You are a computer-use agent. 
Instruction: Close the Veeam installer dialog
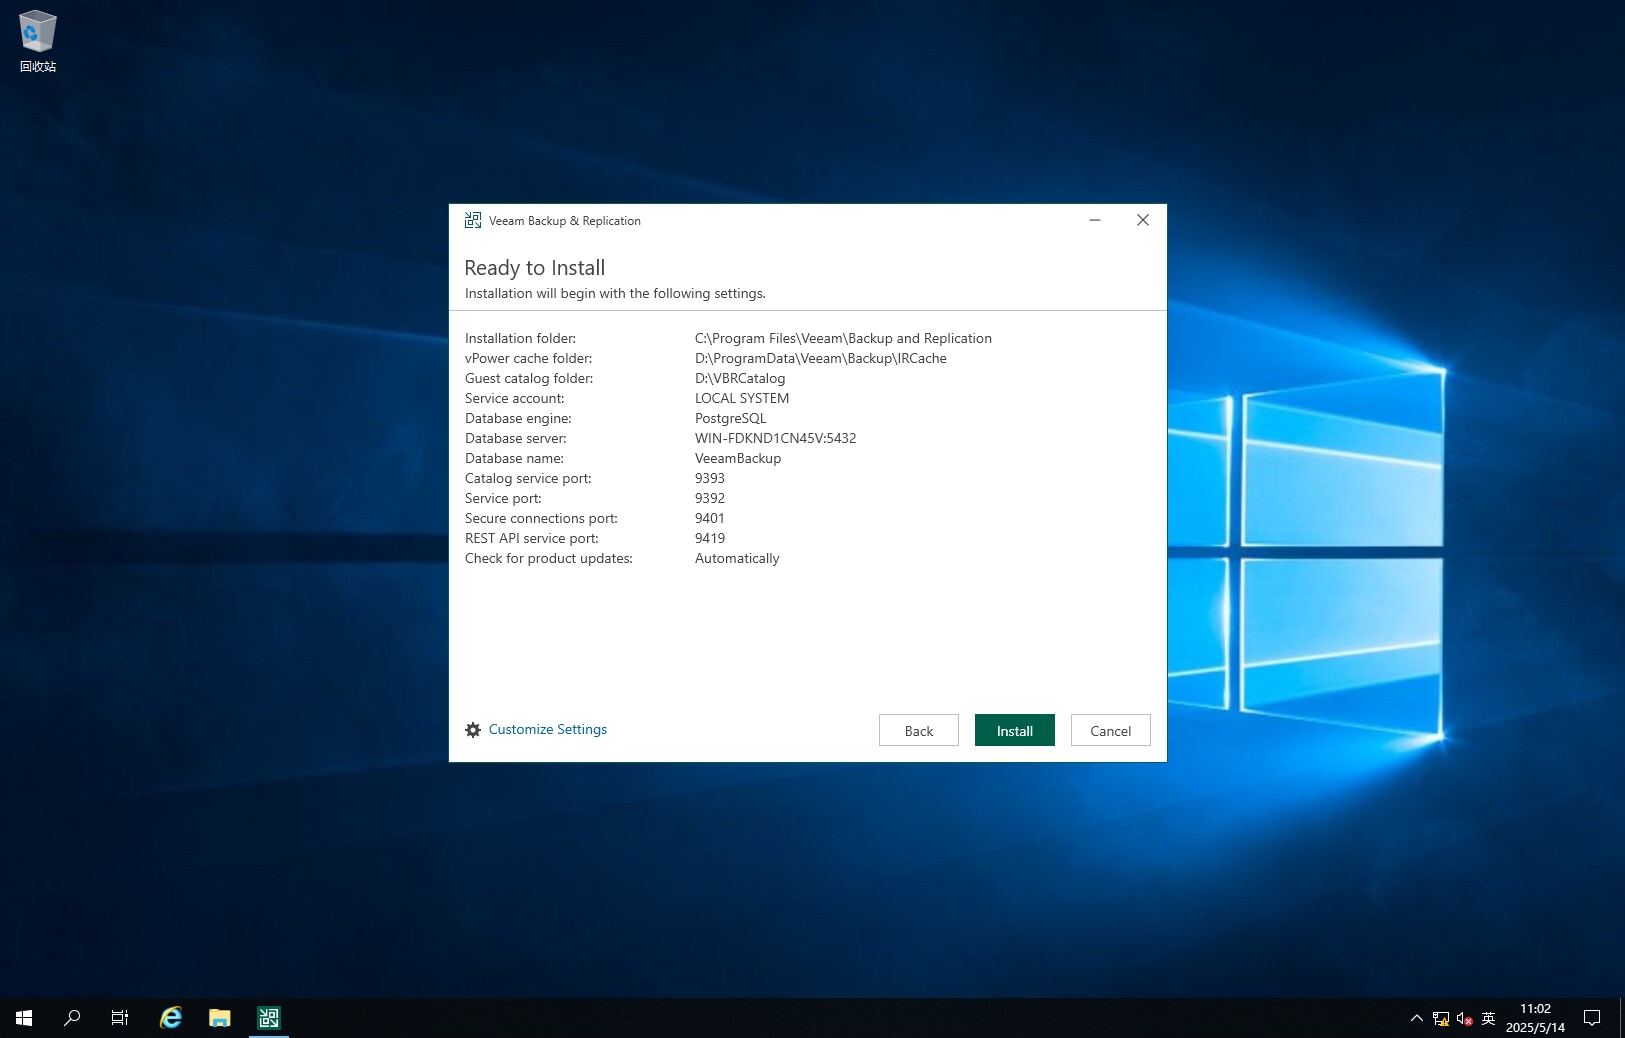[1142, 220]
